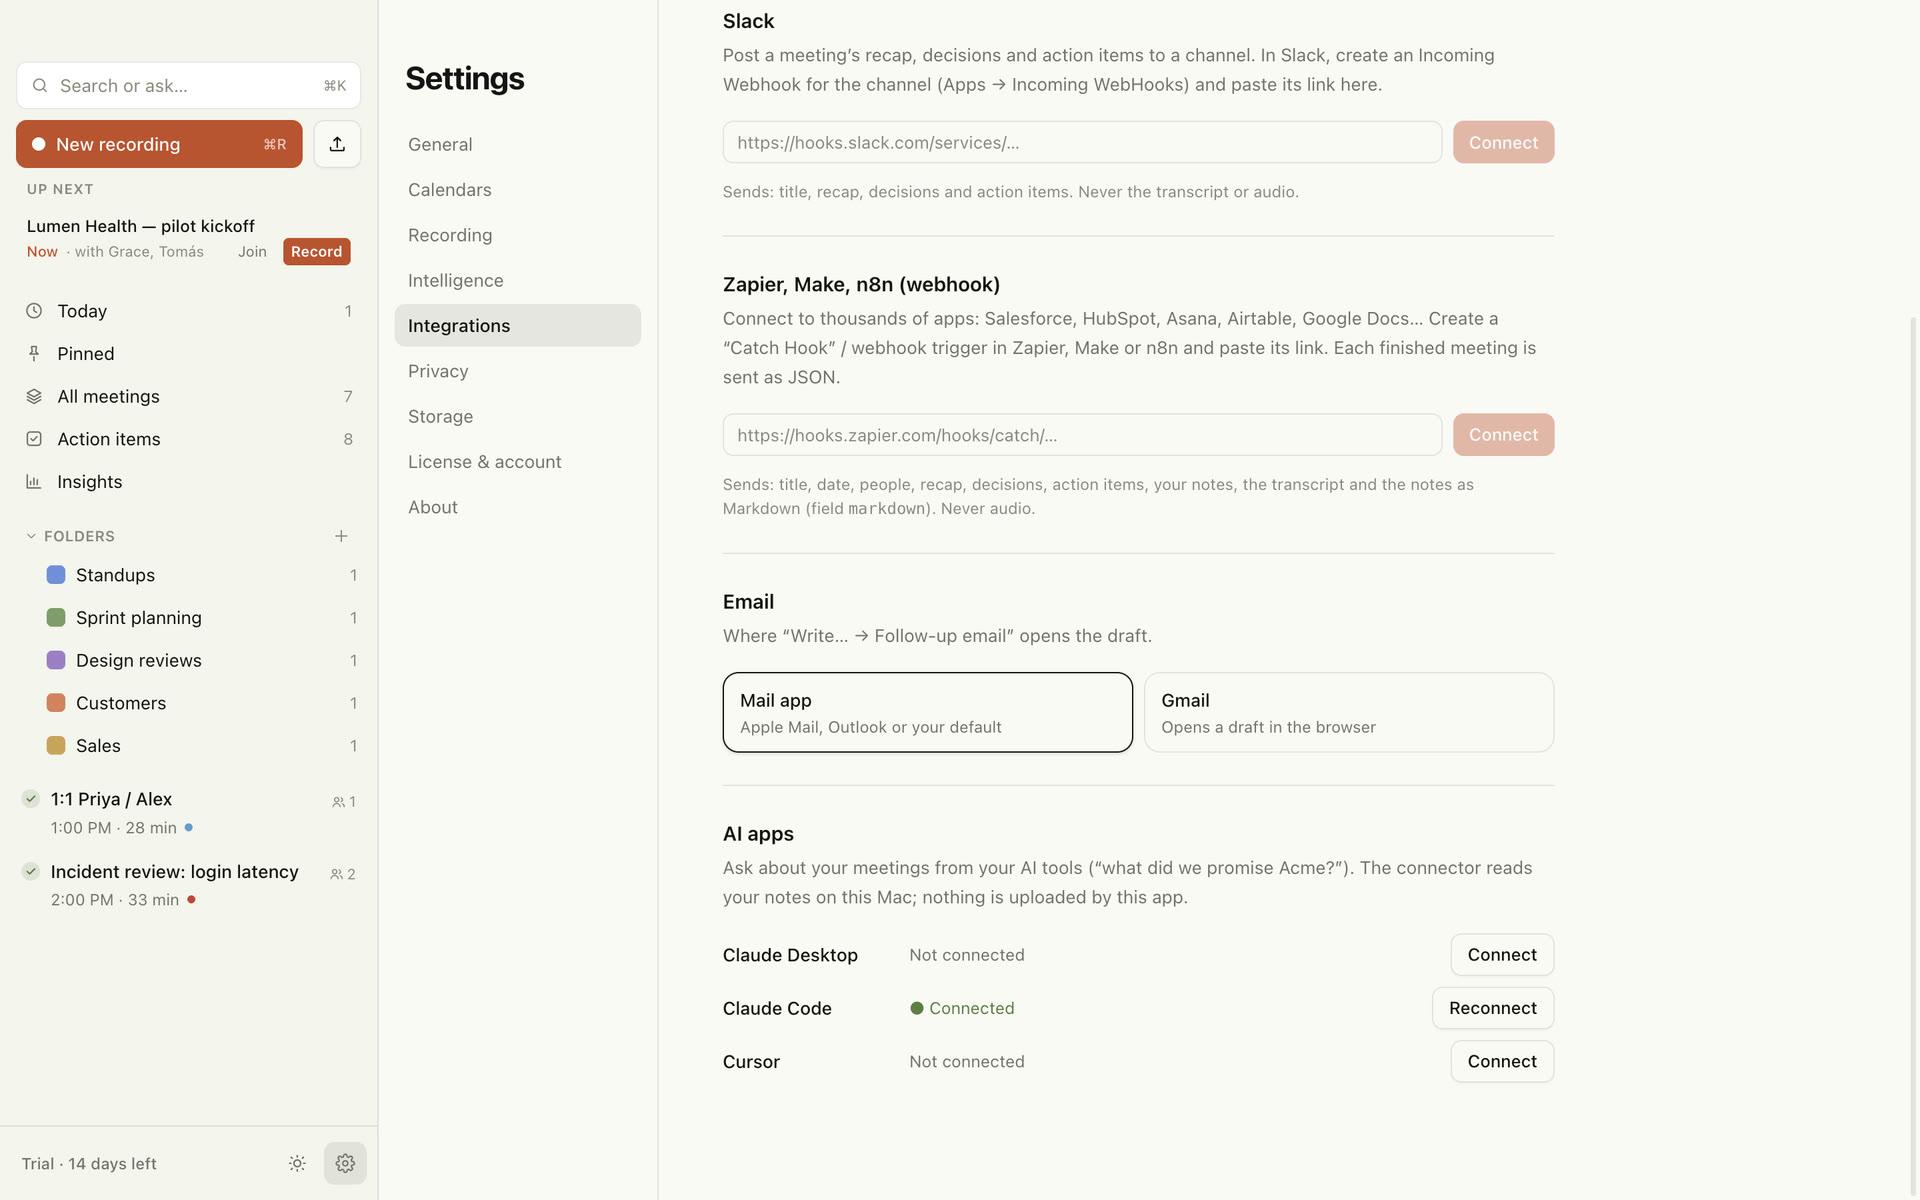Click the add folder plus icon

[x=341, y=536]
